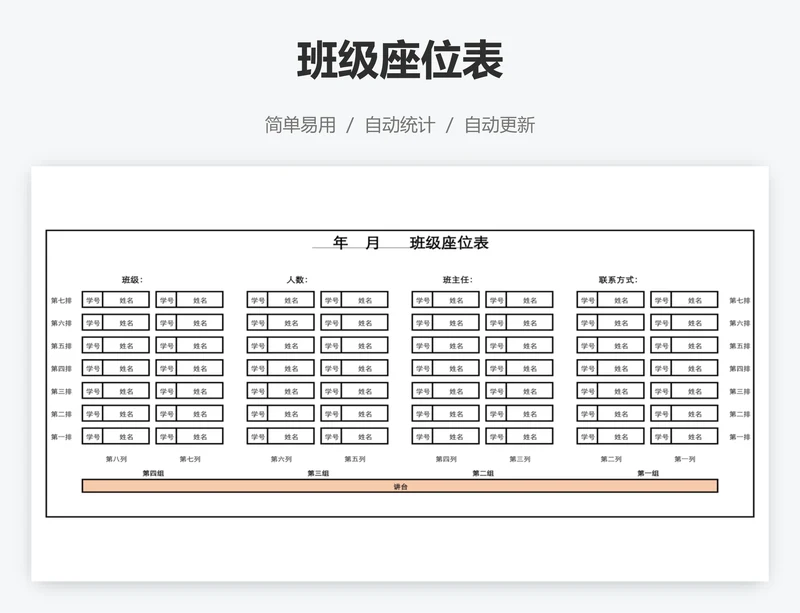Select the 简单易用 subtitle text
The width and height of the screenshot is (800, 613).
[300, 125]
